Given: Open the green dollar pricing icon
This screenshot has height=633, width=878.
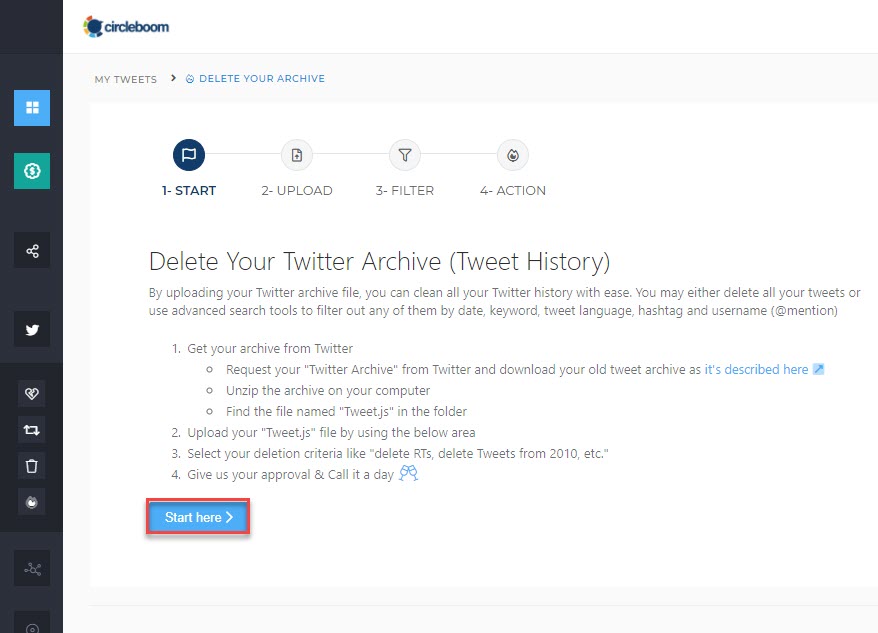Looking at the screenshot, I should click(x=32, y=171).
